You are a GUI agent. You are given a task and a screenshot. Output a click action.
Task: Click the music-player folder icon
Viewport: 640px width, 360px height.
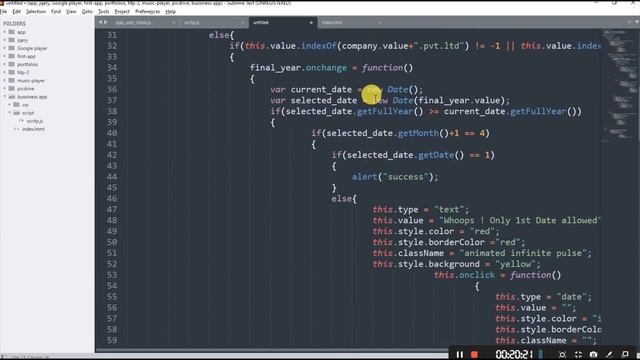coord(11,80)
